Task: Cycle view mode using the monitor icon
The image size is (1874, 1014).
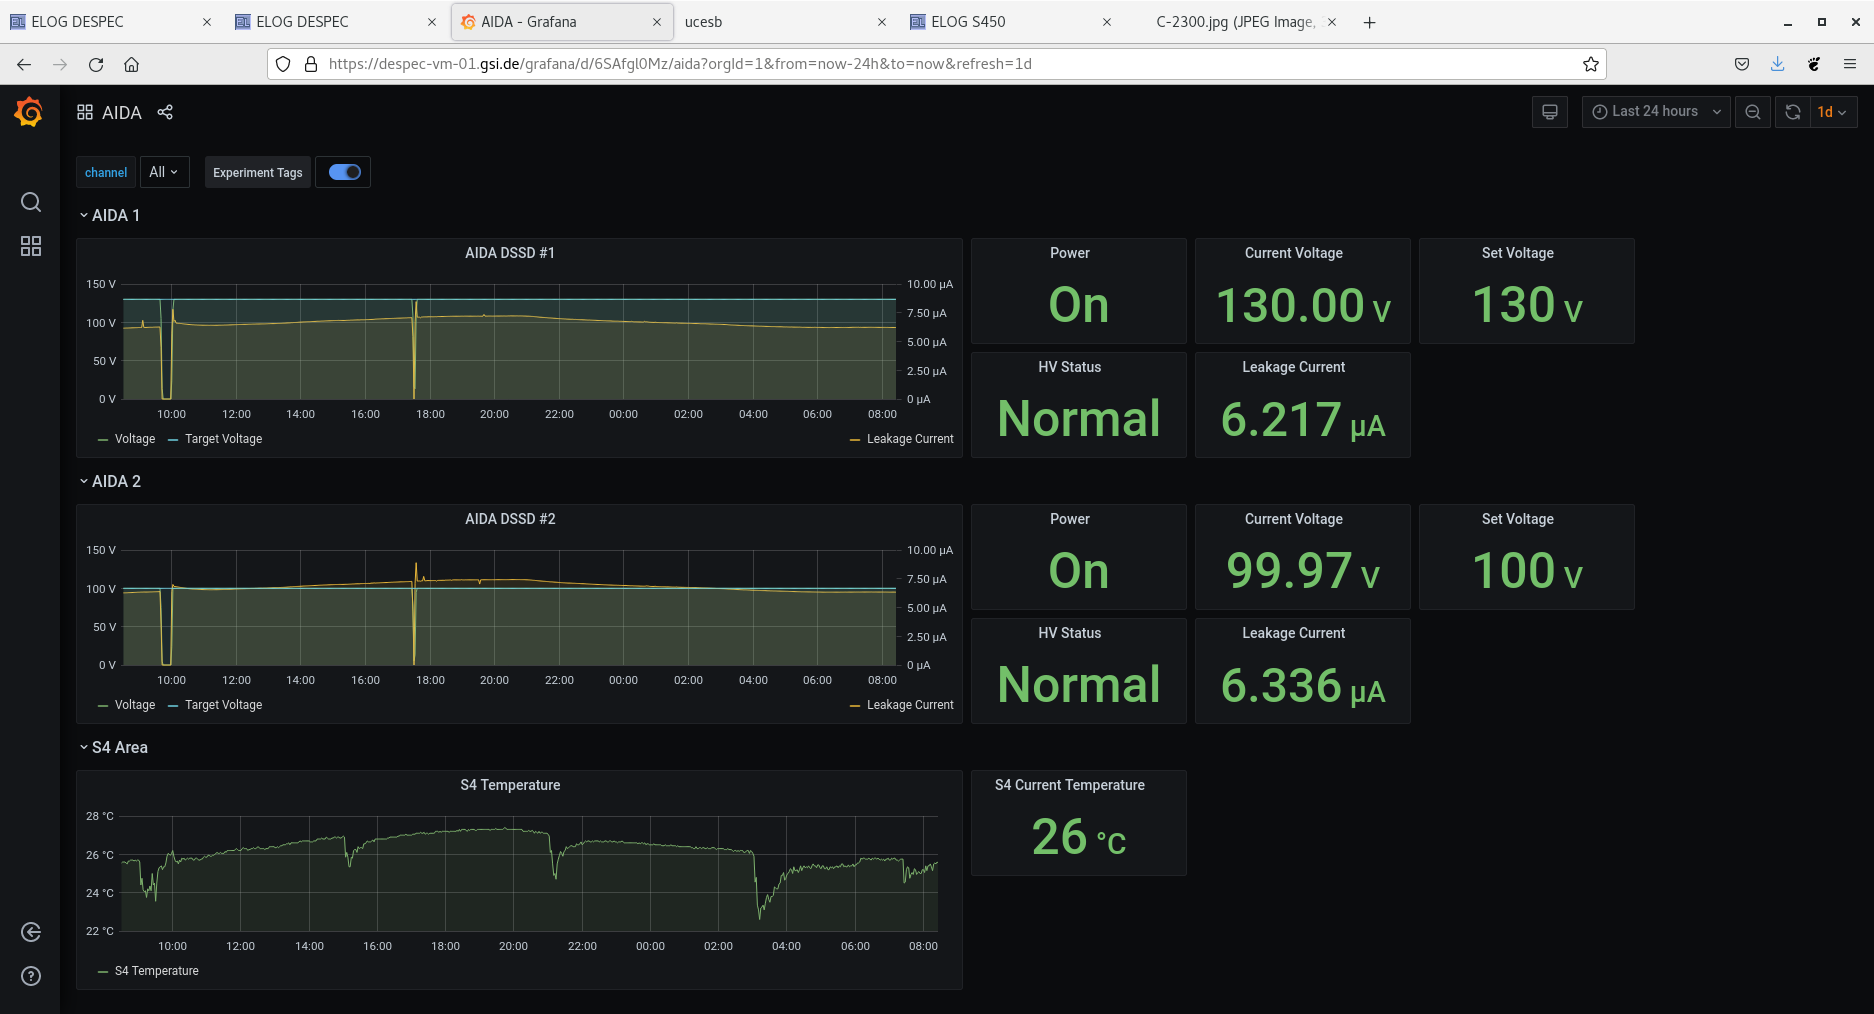Action: [x=1550, y=112]
